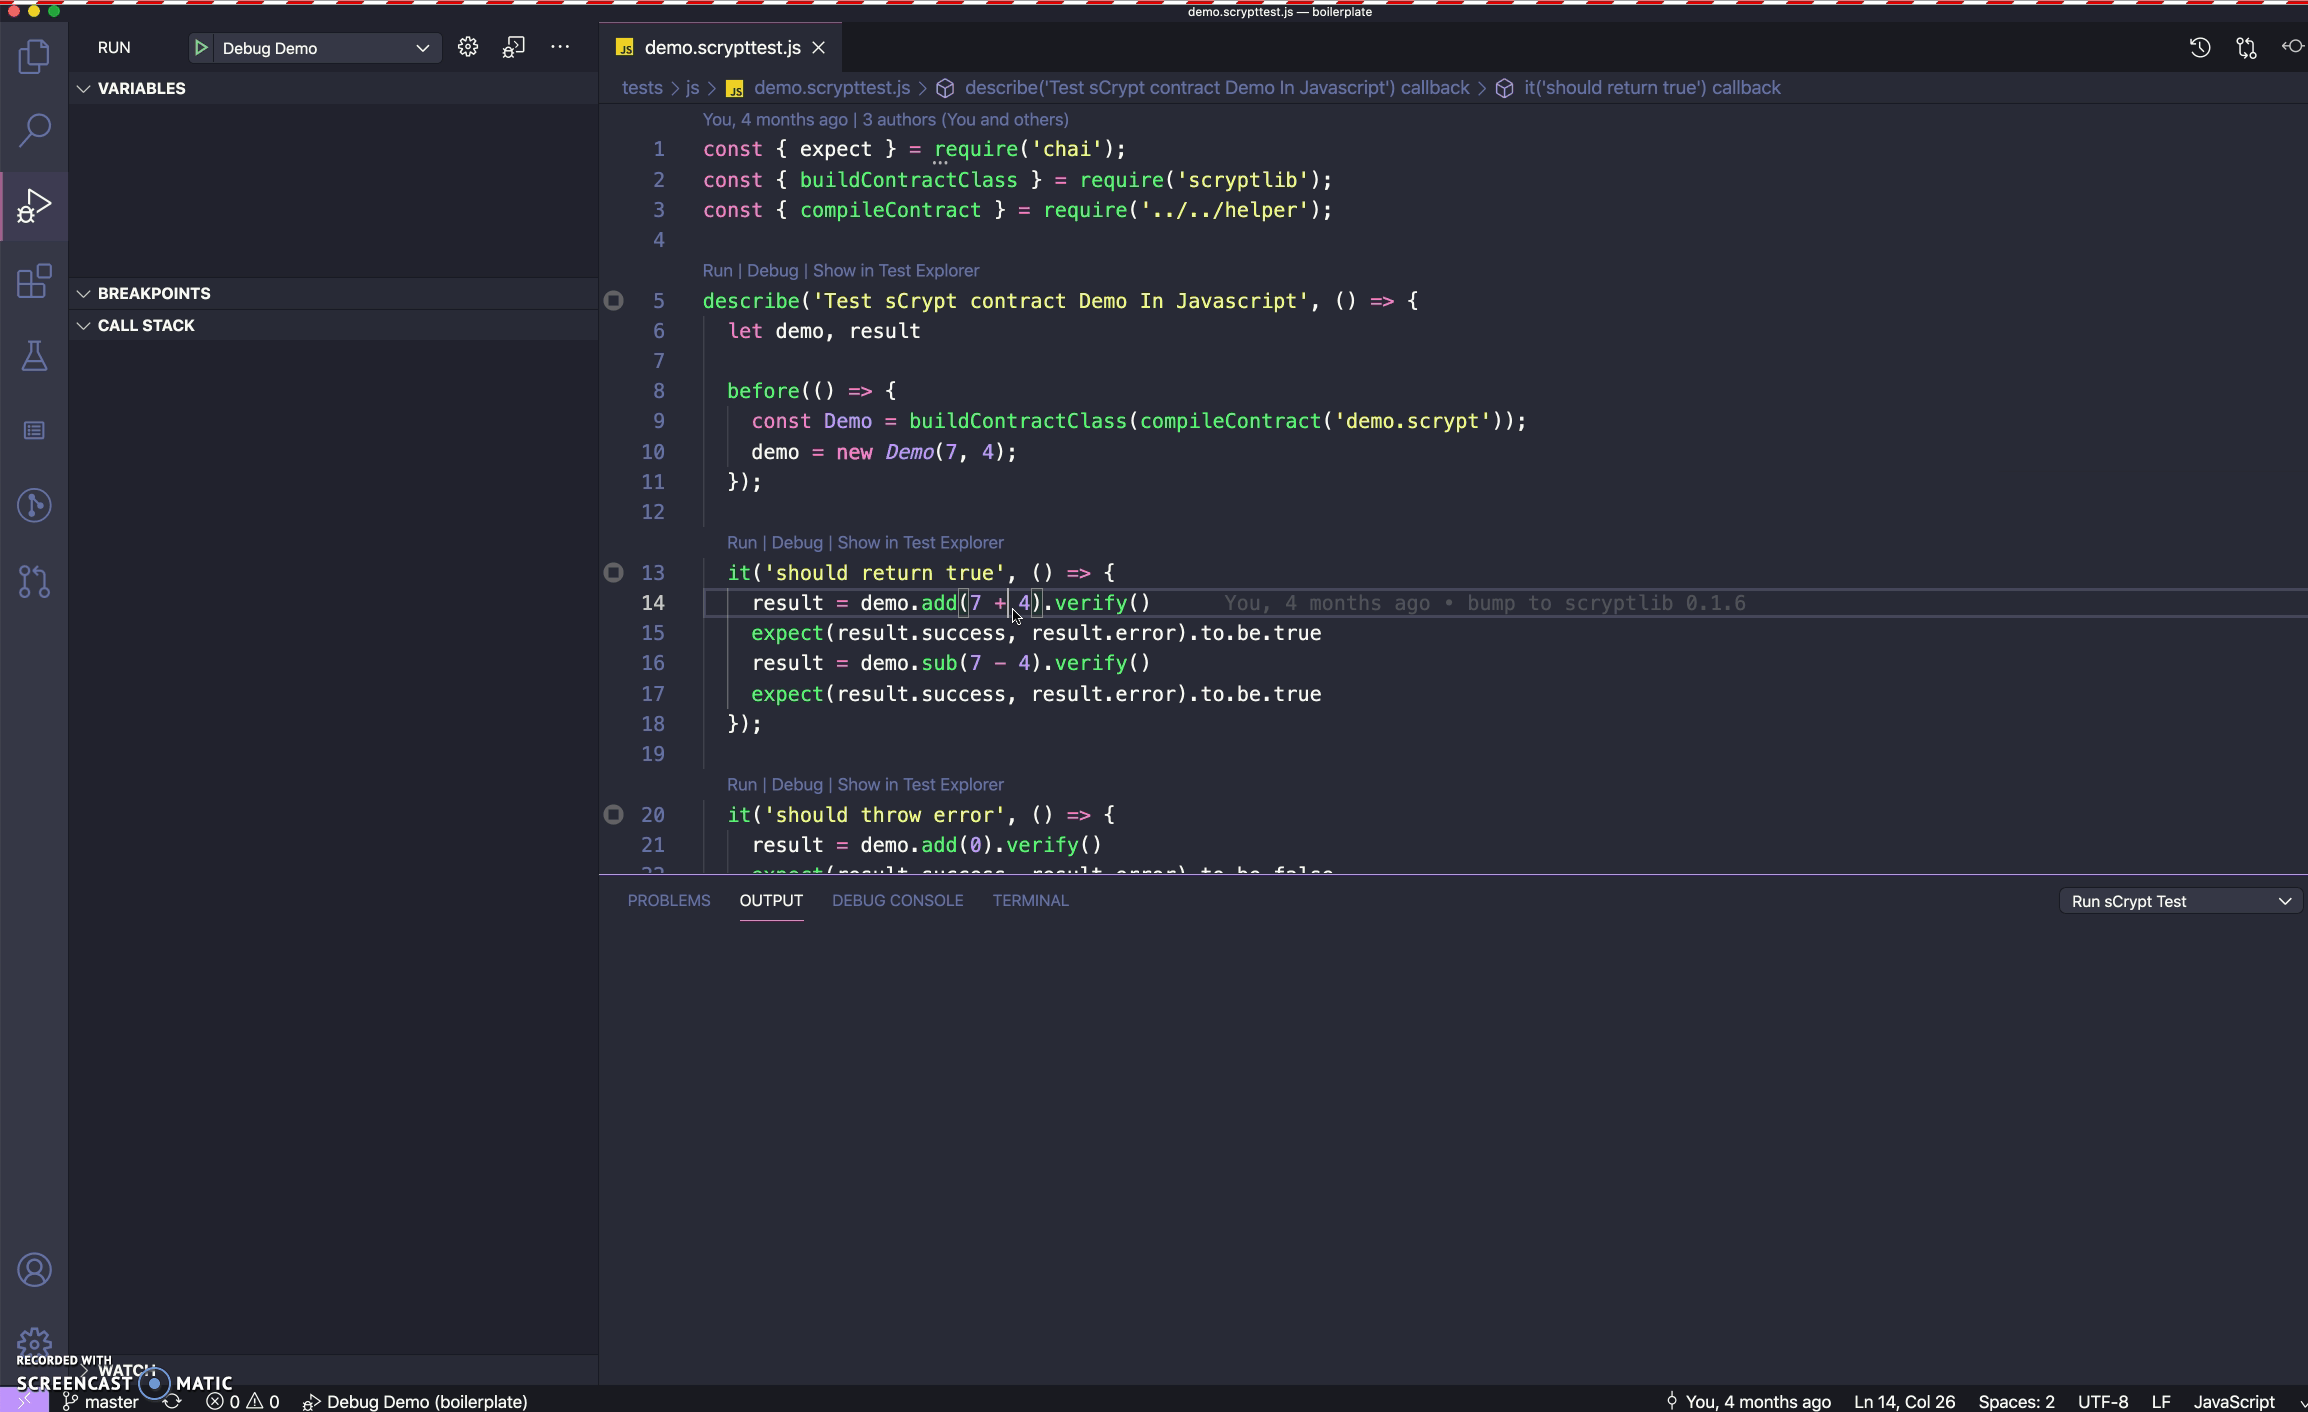Screen dimensions: 2308x1412
Task: Click the master branch in status bar
Action: 101,1401
